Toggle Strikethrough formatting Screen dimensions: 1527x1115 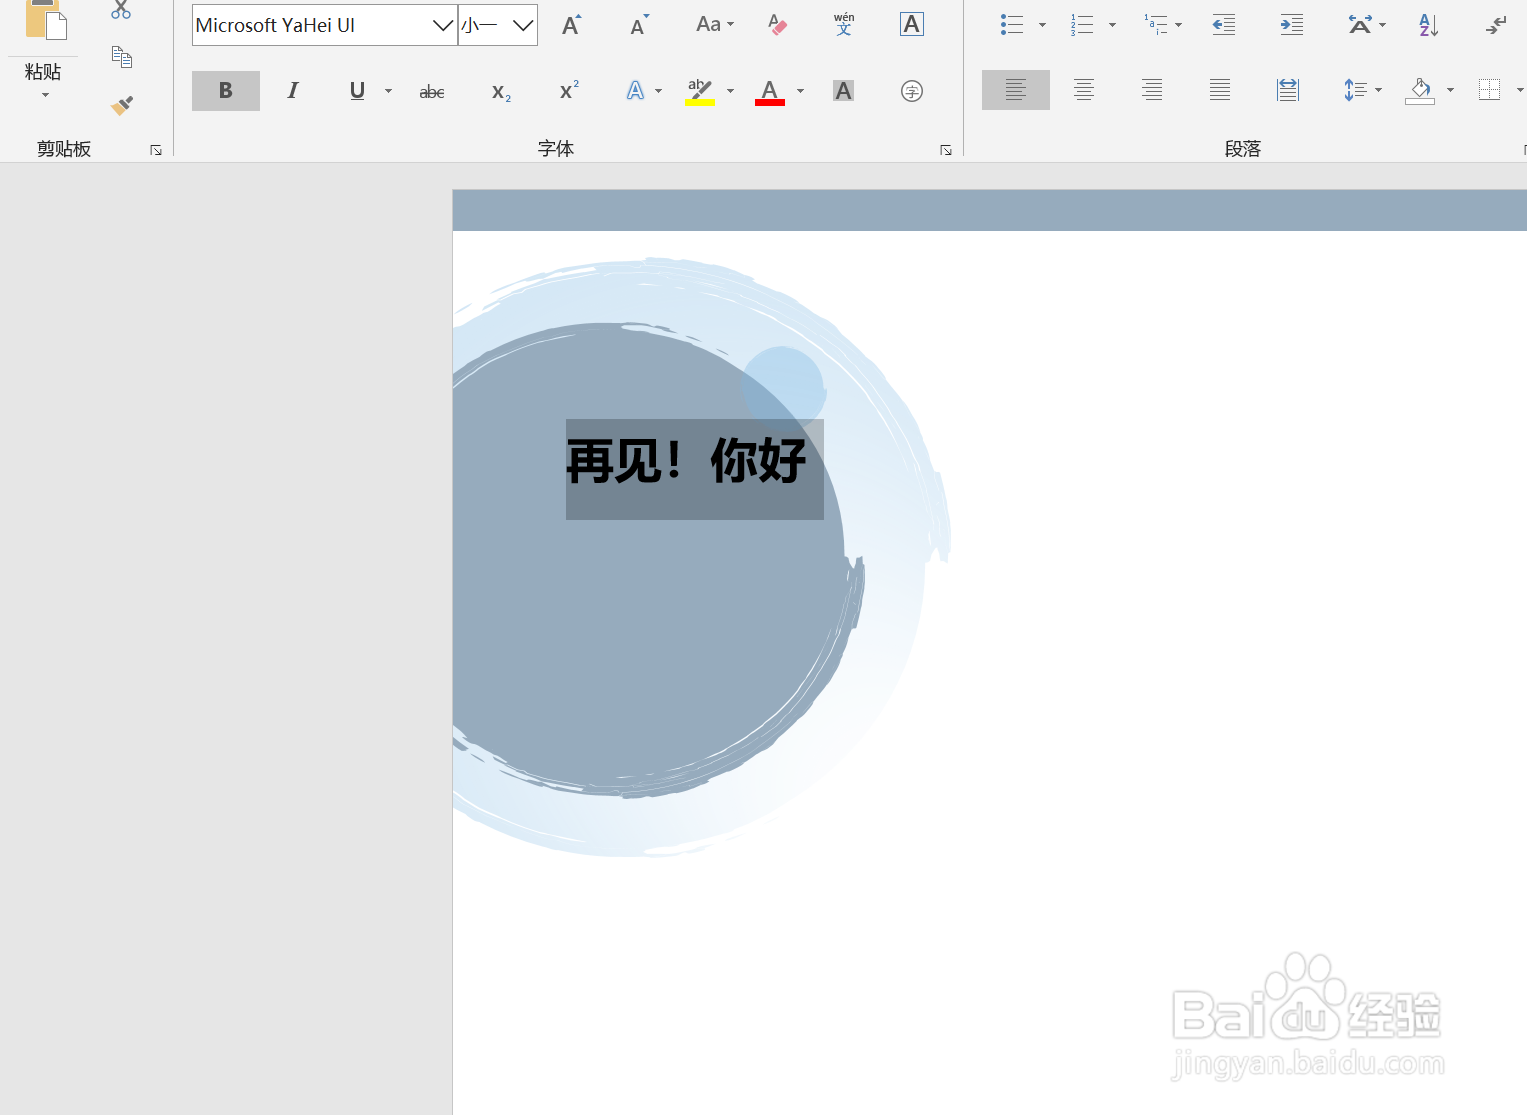[432, 92]
